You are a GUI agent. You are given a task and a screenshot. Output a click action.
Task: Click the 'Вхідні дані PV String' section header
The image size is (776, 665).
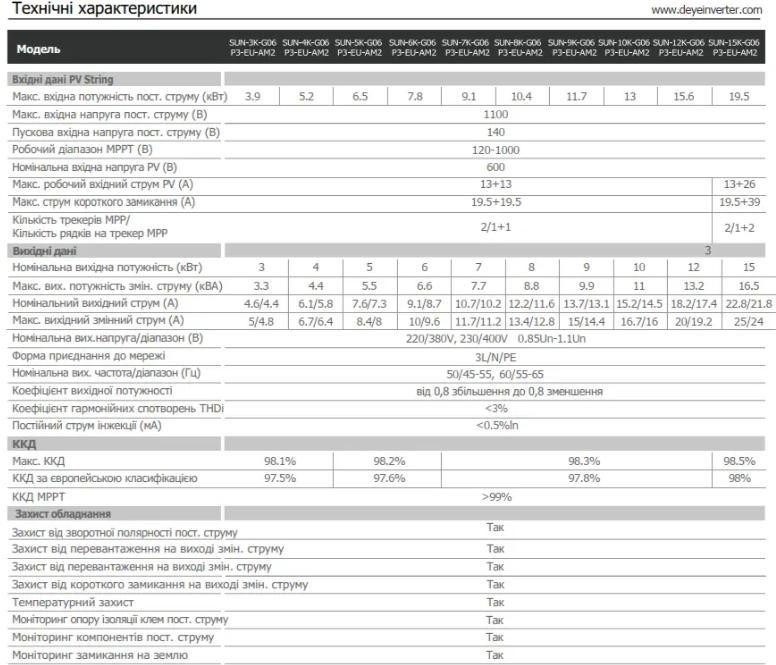pyautogui.click(x=63, y=79)
